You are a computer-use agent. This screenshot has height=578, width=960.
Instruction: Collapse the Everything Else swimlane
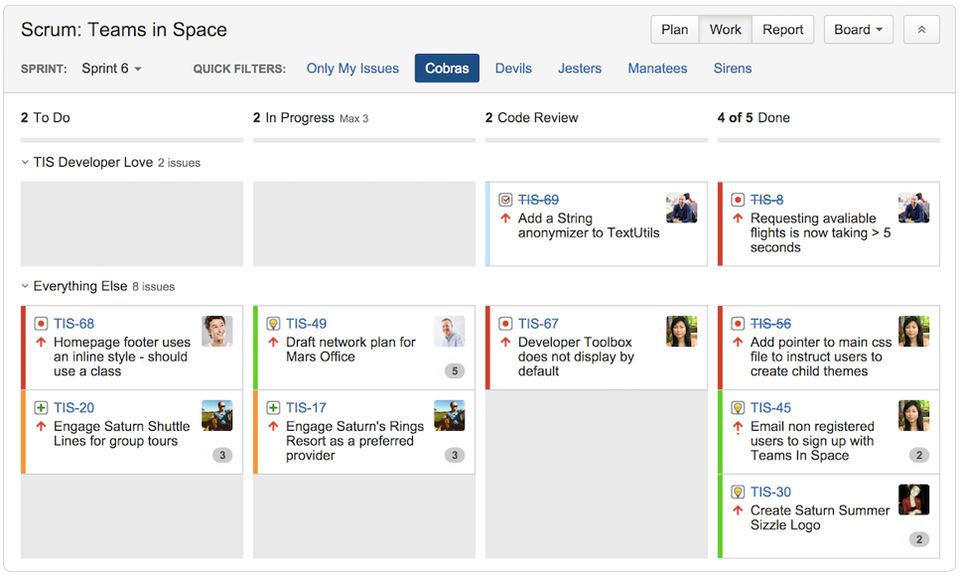pyautogui.click(x=25, y=286)
